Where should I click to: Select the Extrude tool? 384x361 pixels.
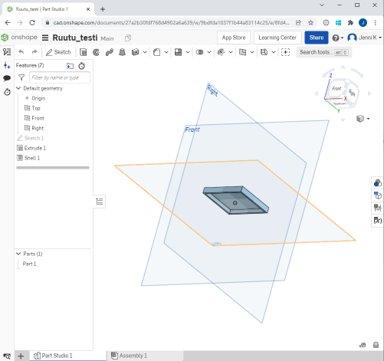click(x=83, y=52)
